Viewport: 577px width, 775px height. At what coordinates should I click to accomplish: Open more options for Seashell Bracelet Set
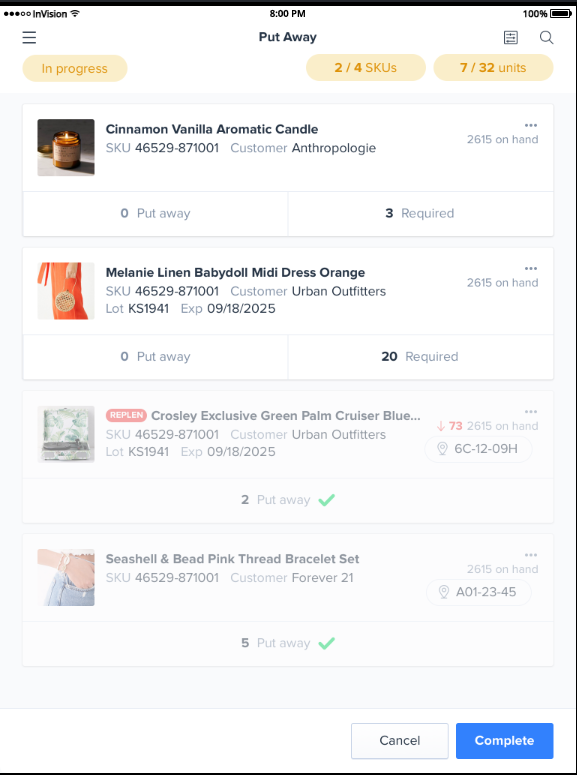(x=531, y=556)
